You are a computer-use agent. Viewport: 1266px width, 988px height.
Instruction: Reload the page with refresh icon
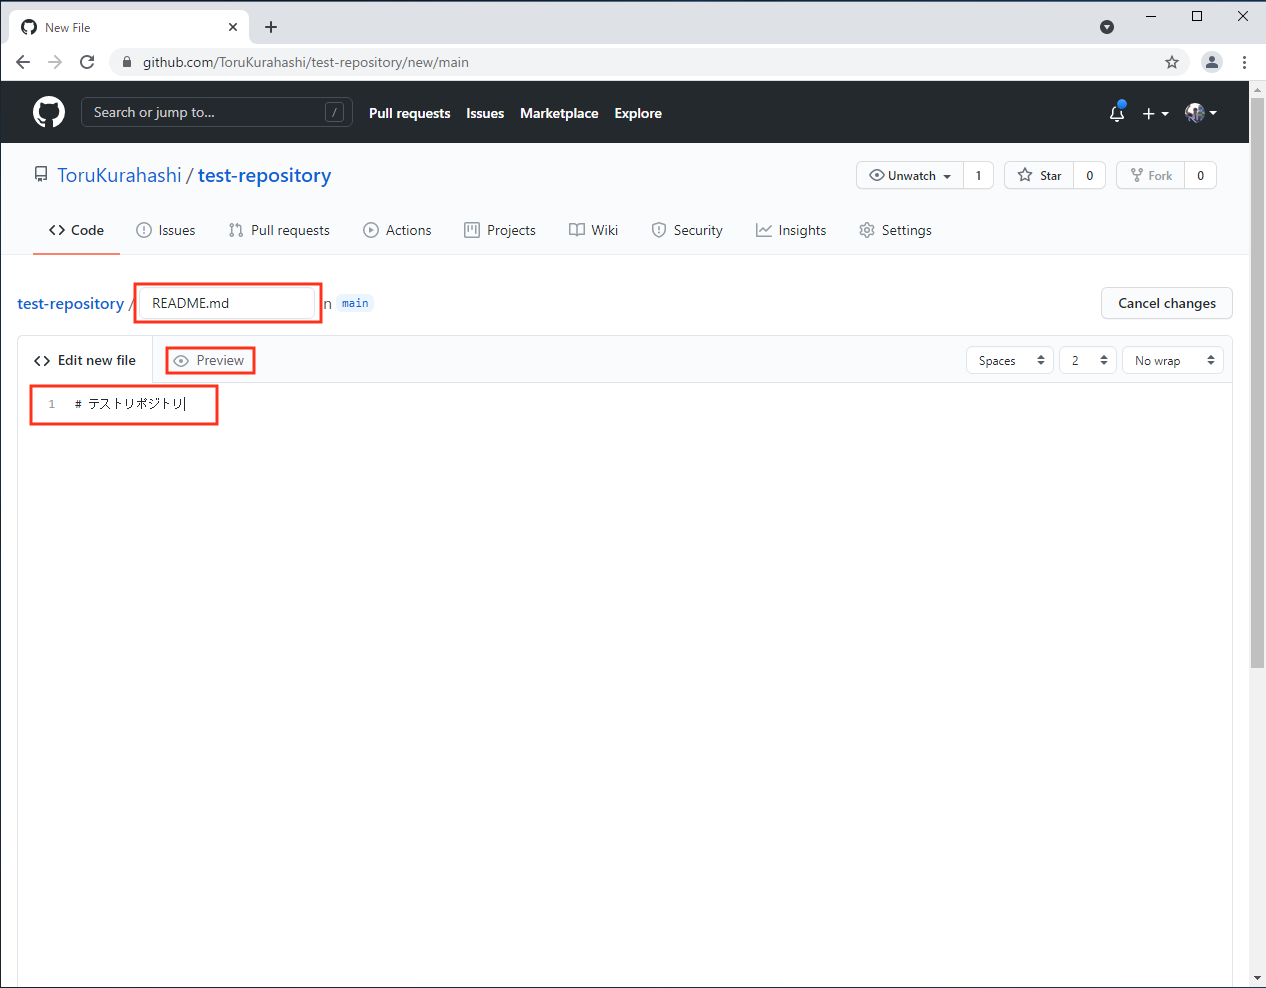[x=87, y=62]
